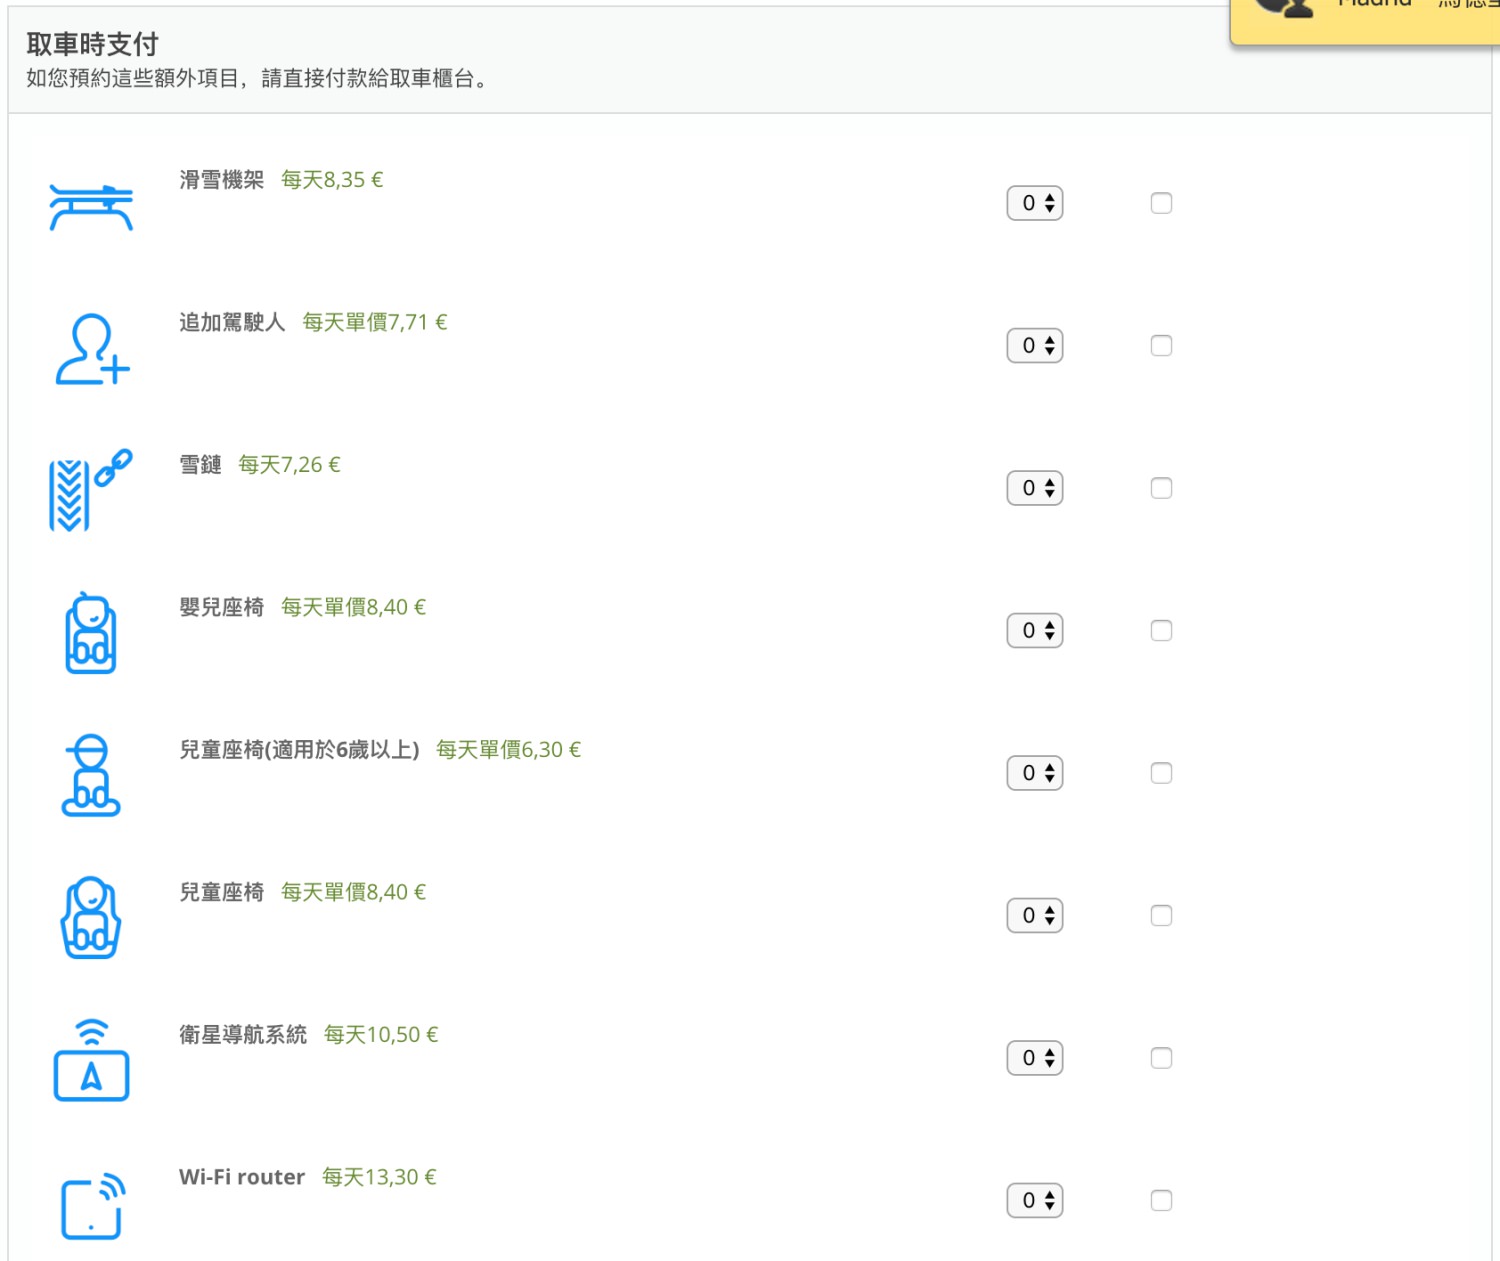
Task: Enable the 追加駕駛人 checkbox
Action: pos(1161,346)
